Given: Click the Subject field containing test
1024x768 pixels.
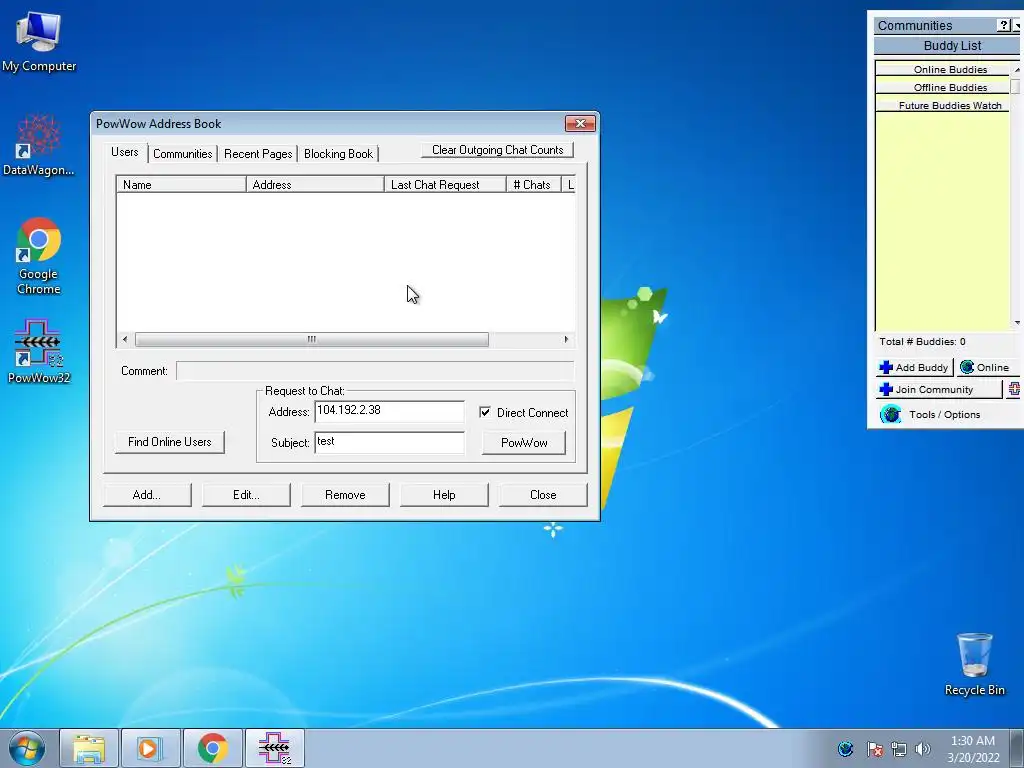Looking at the screenshot, I should pyautogui.click(x=389, y=442).
